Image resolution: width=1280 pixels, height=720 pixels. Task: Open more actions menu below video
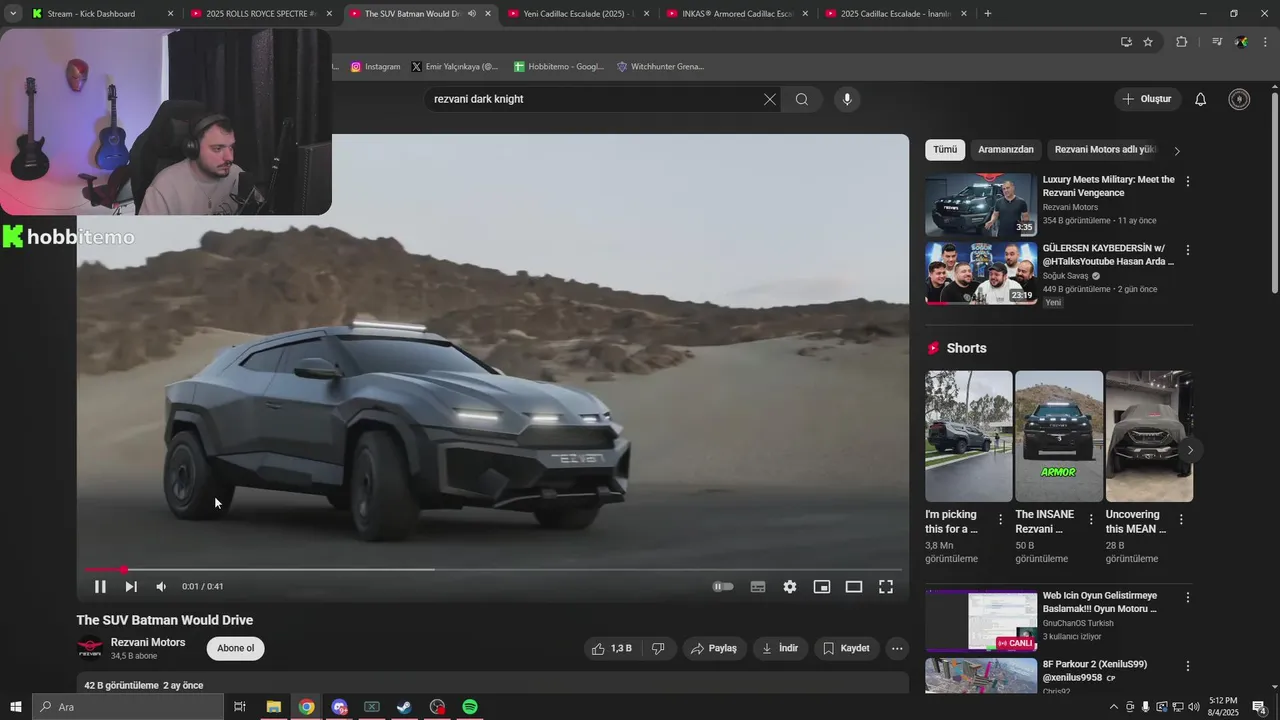(897, 648)
